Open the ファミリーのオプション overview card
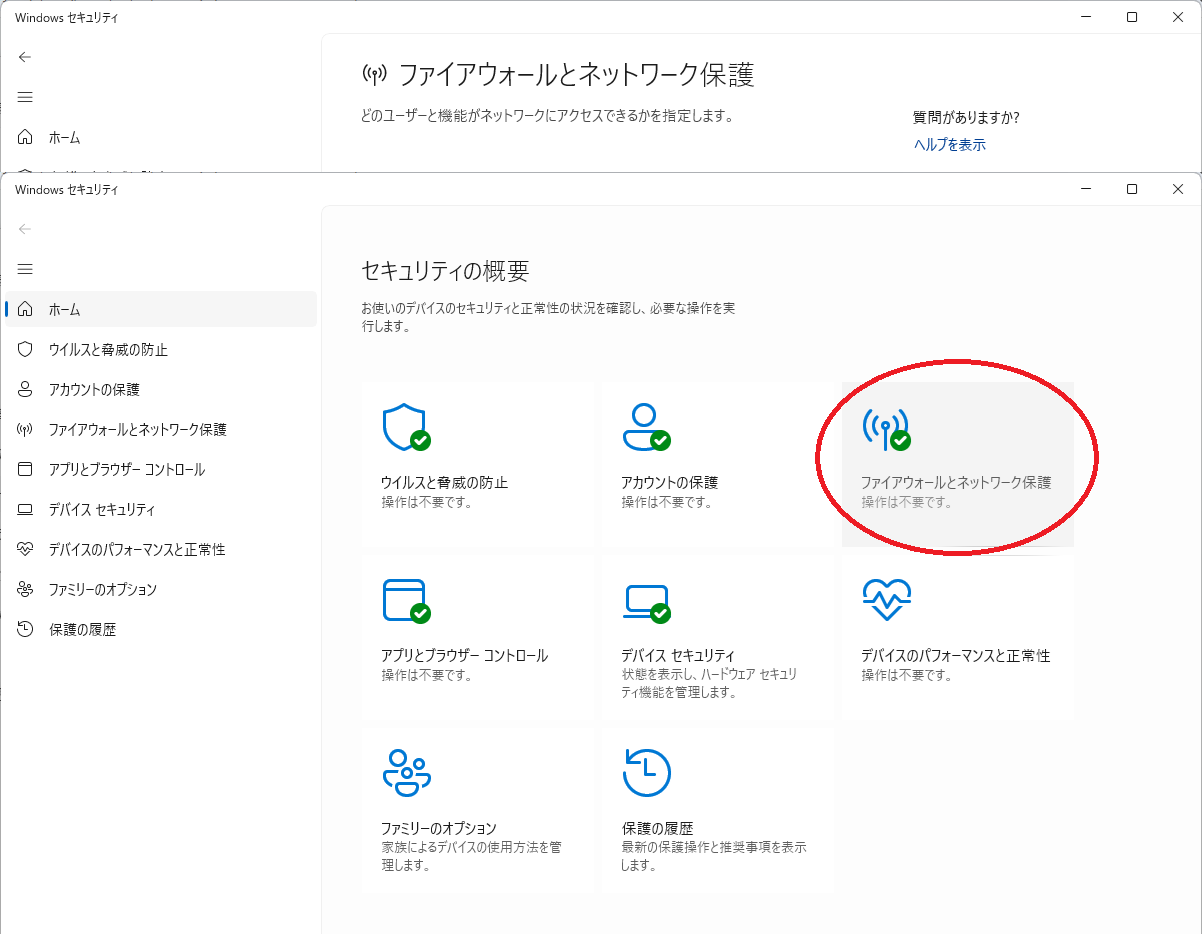This screenshot has width=1202, height=934. [477, 810]
